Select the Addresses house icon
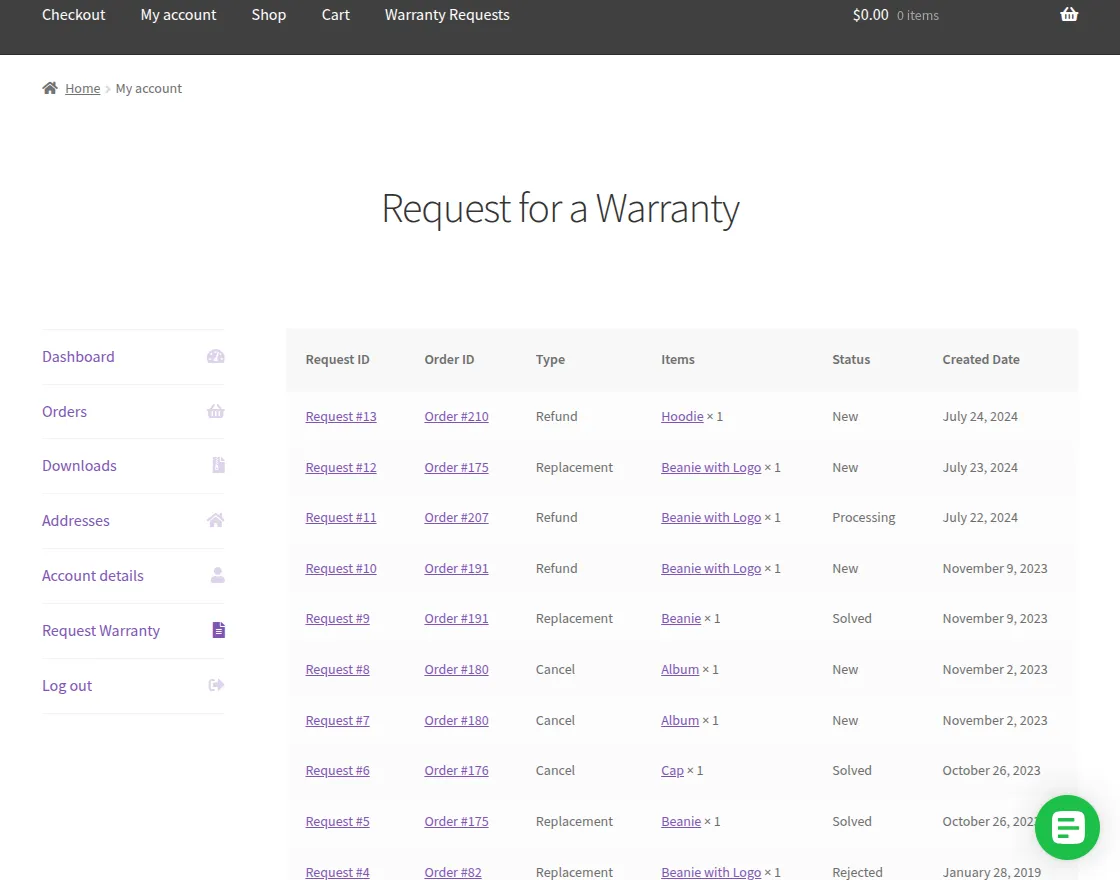The height and width of the screenshot is (880, 1120). click(215, 520)
